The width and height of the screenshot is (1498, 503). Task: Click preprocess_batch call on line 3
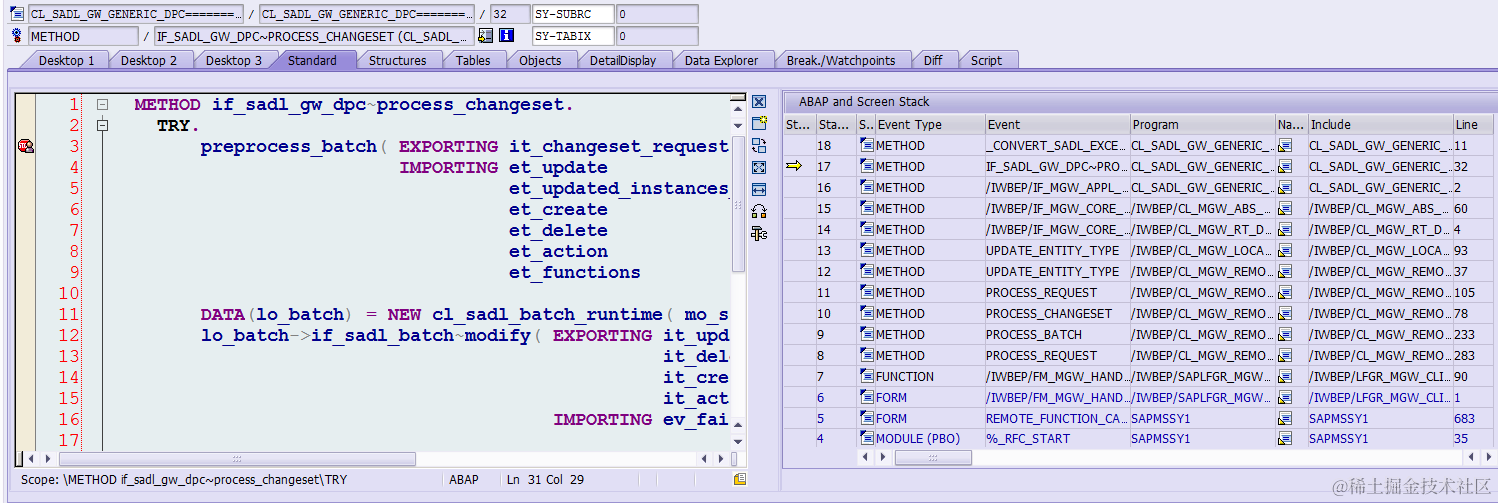[289, 147]
